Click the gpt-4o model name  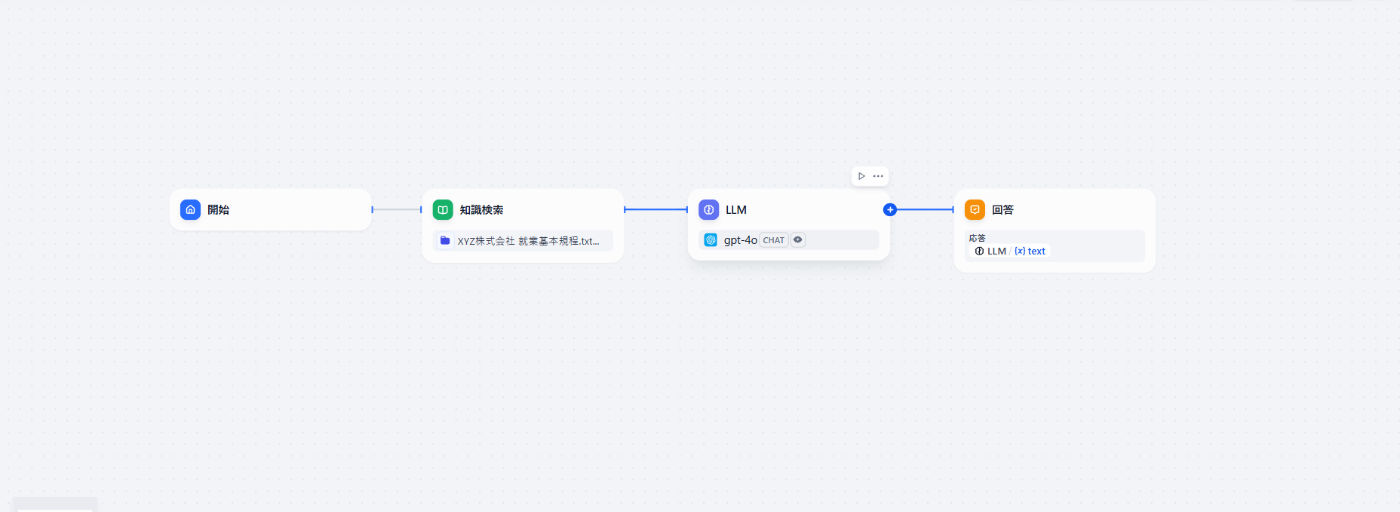[x=740, y=240]
